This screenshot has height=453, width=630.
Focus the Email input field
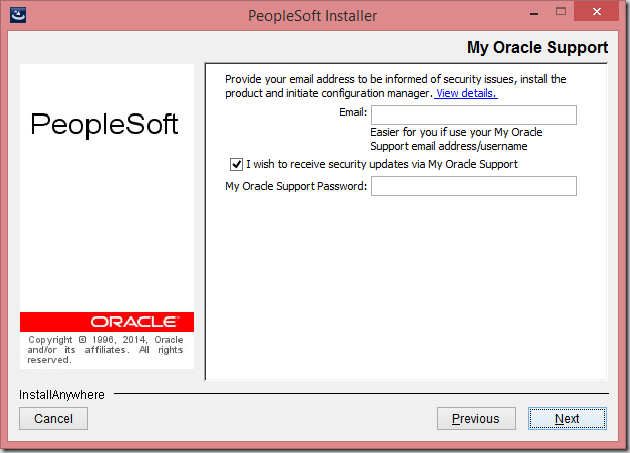coord(474,115)
